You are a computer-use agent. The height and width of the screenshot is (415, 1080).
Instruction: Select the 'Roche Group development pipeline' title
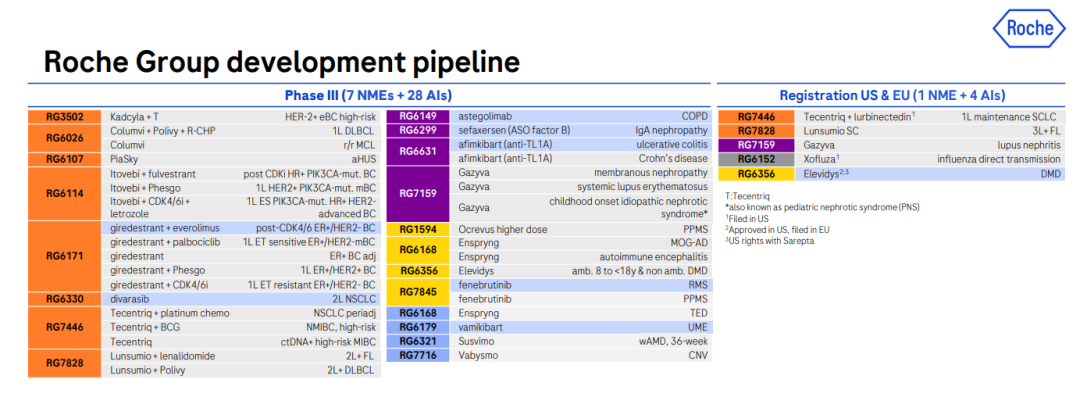tap(281, 61)
